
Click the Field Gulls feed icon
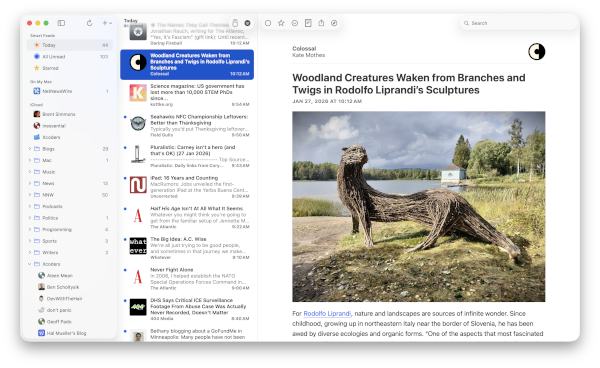point(138,124)
